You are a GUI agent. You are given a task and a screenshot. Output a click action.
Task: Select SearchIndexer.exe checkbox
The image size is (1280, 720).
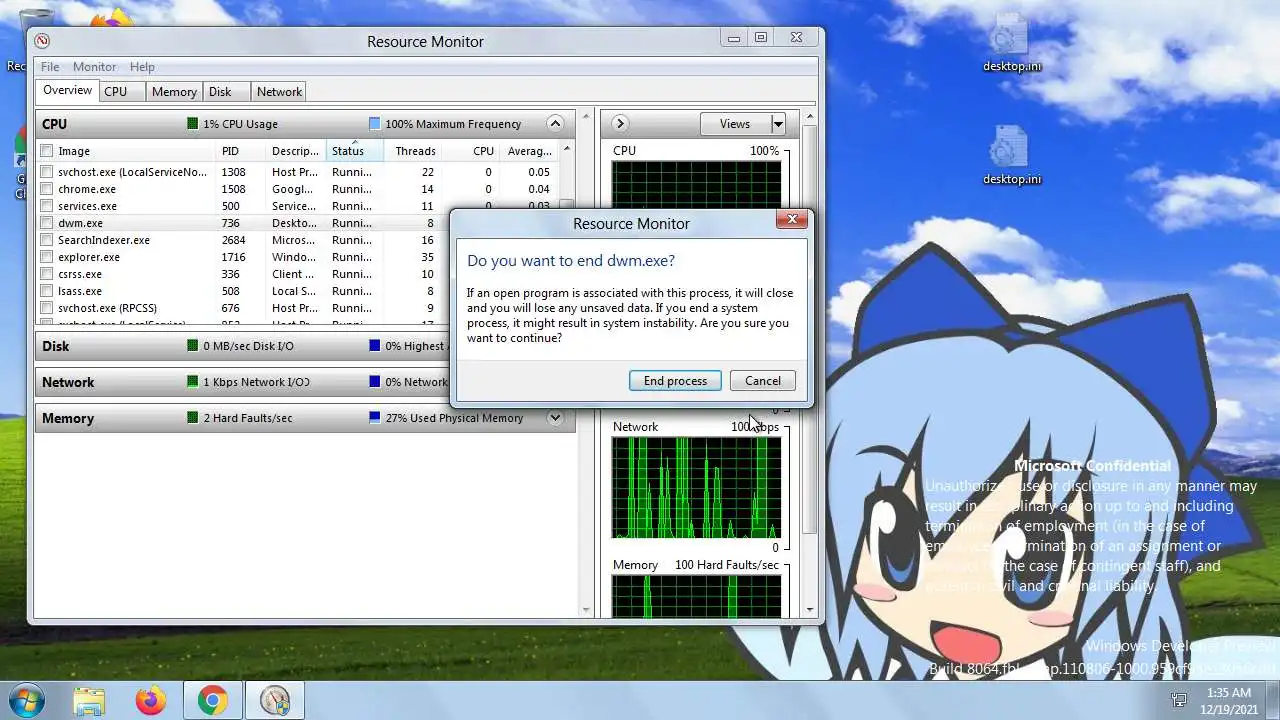[47, 240]
